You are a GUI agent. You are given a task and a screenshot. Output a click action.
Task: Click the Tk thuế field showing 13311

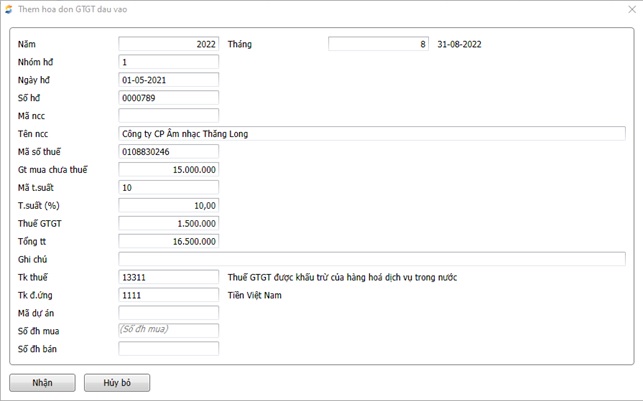click(x=168, y=277)
